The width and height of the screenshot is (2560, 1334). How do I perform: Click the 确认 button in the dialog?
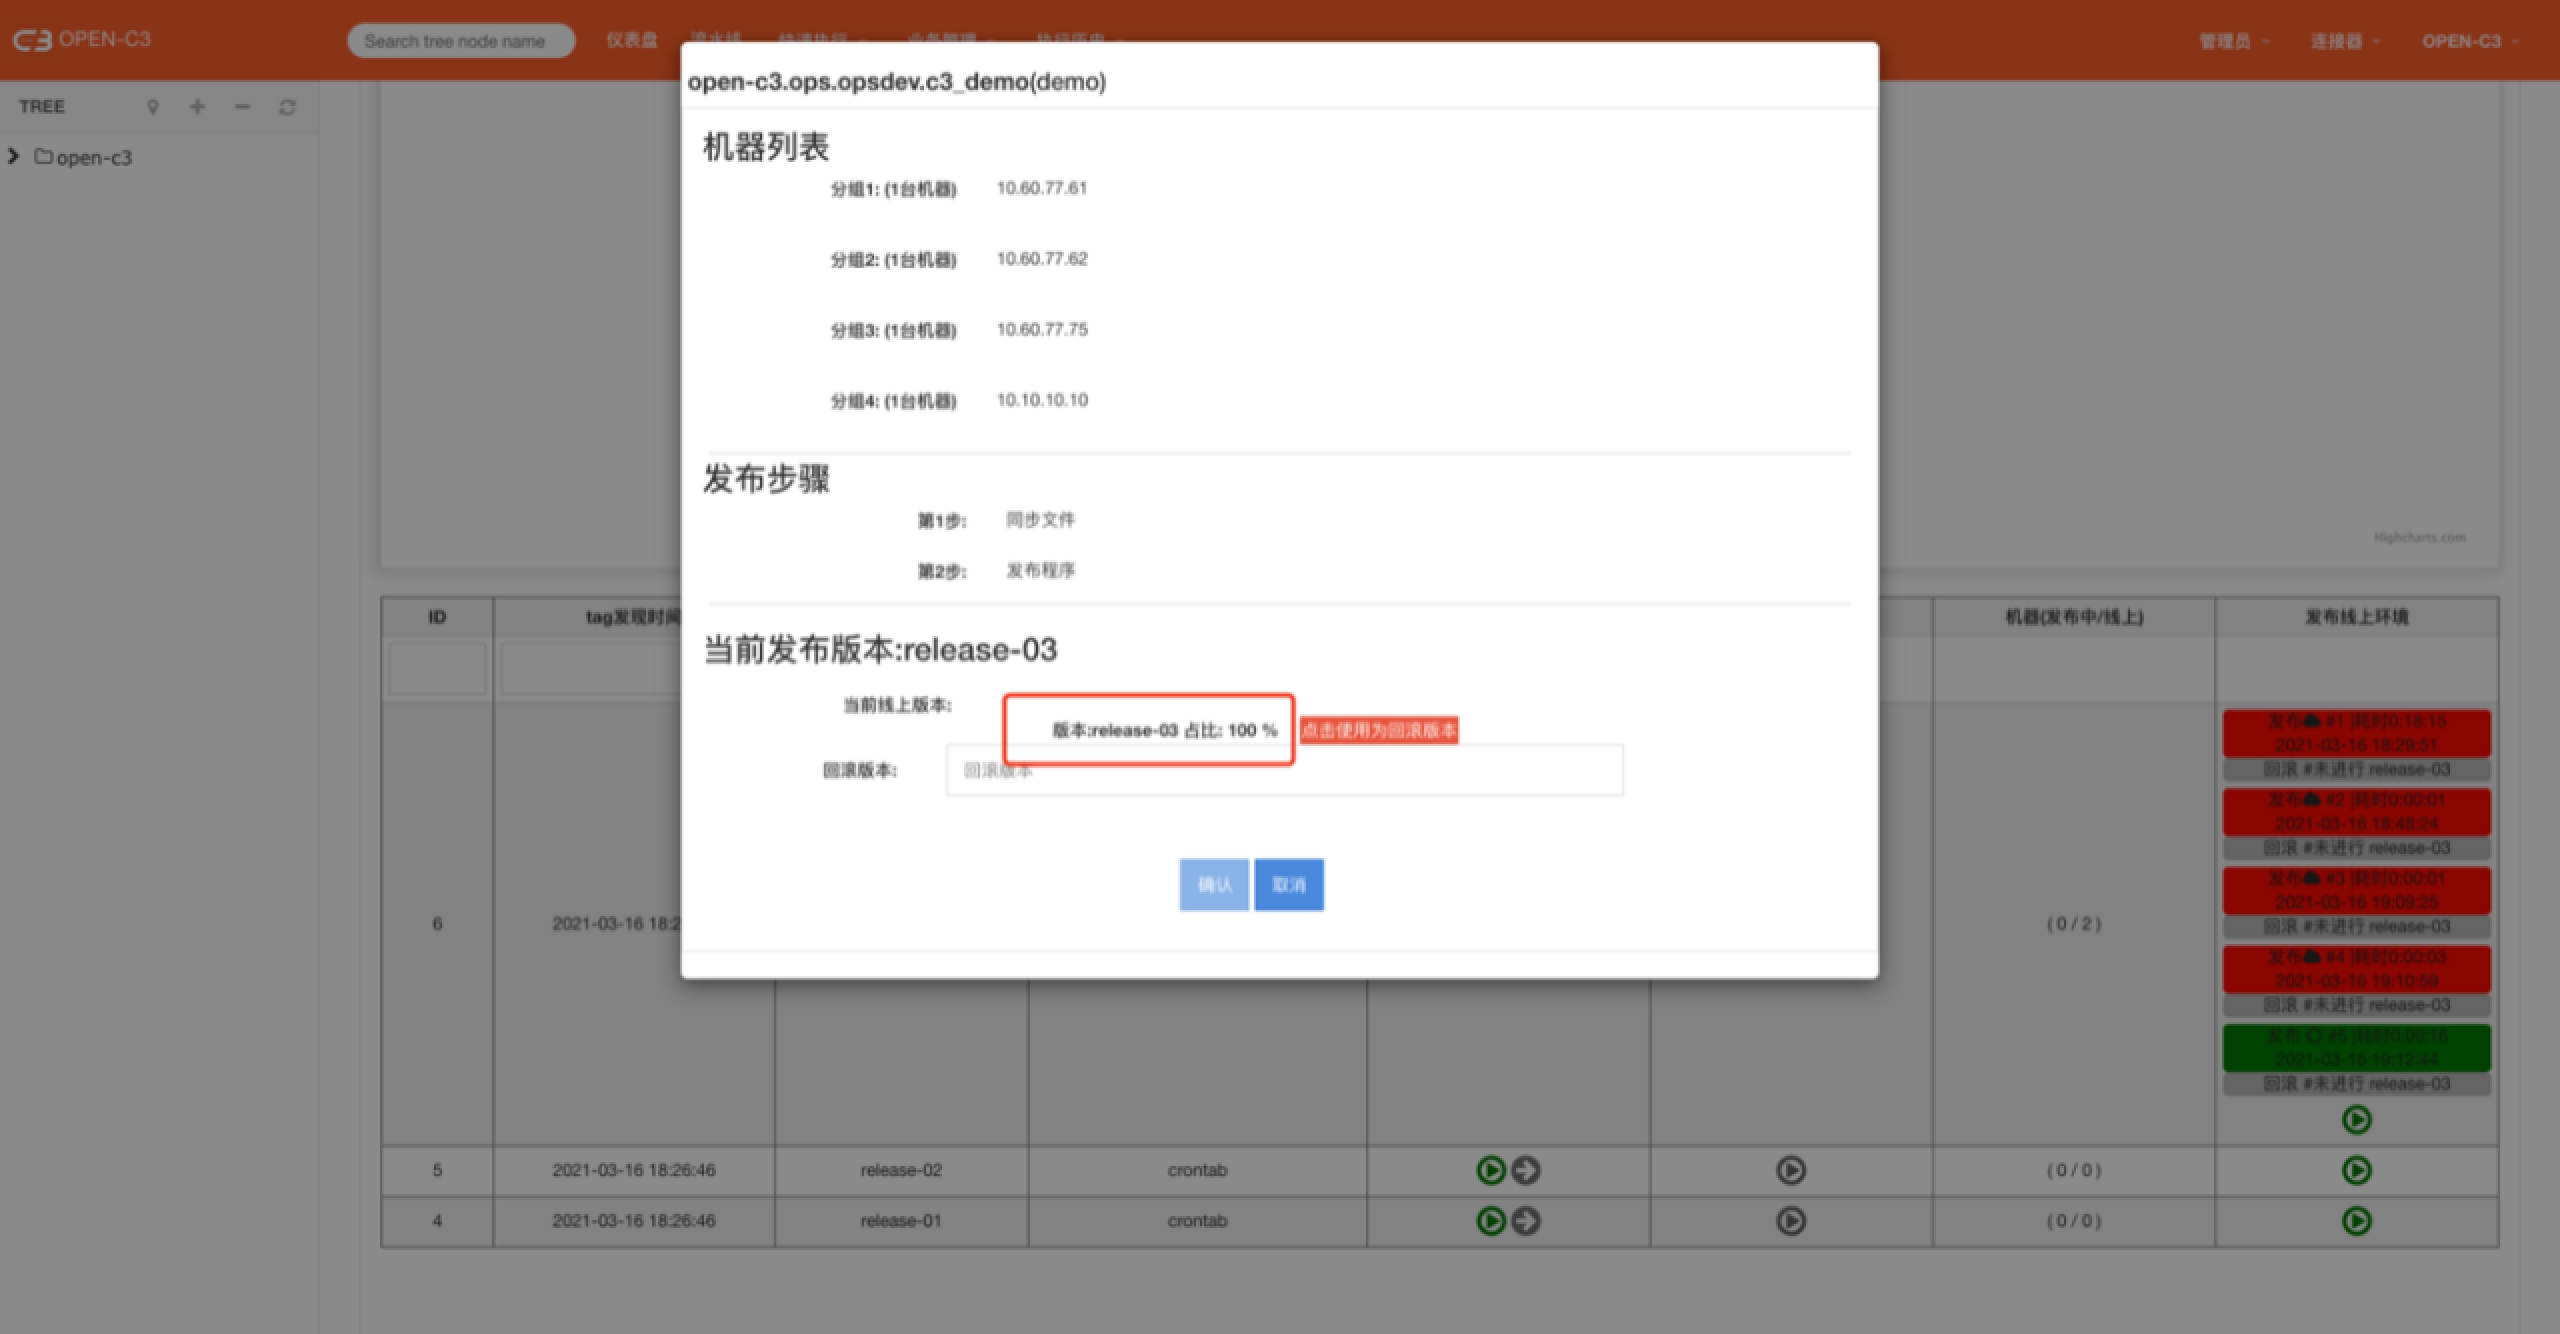point(1214,885)
